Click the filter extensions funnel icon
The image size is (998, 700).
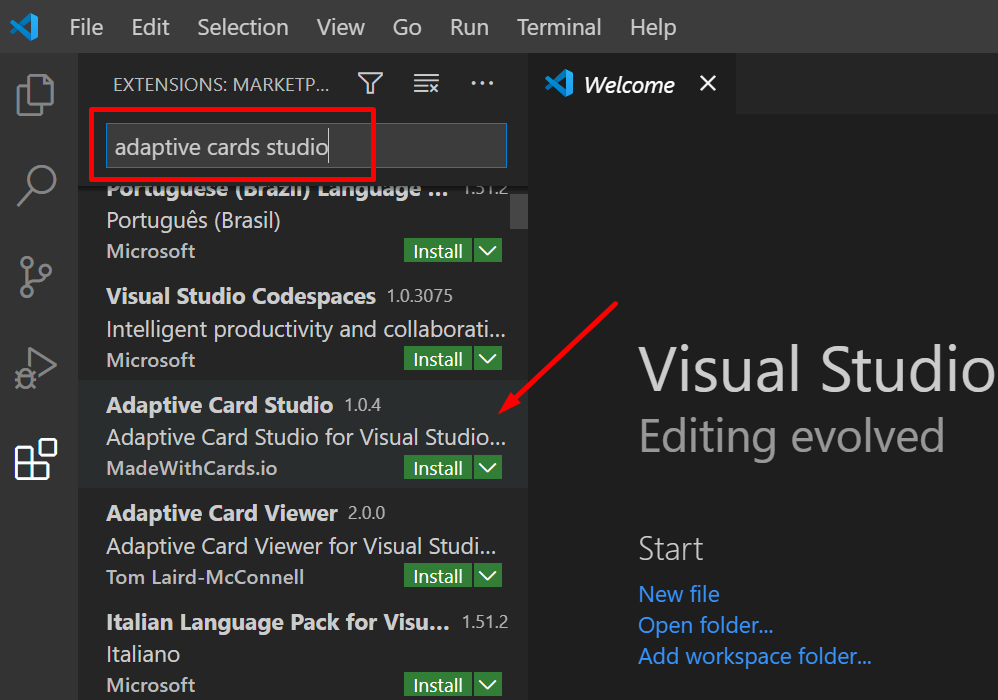pyautogui.click(x=370, y=83)
